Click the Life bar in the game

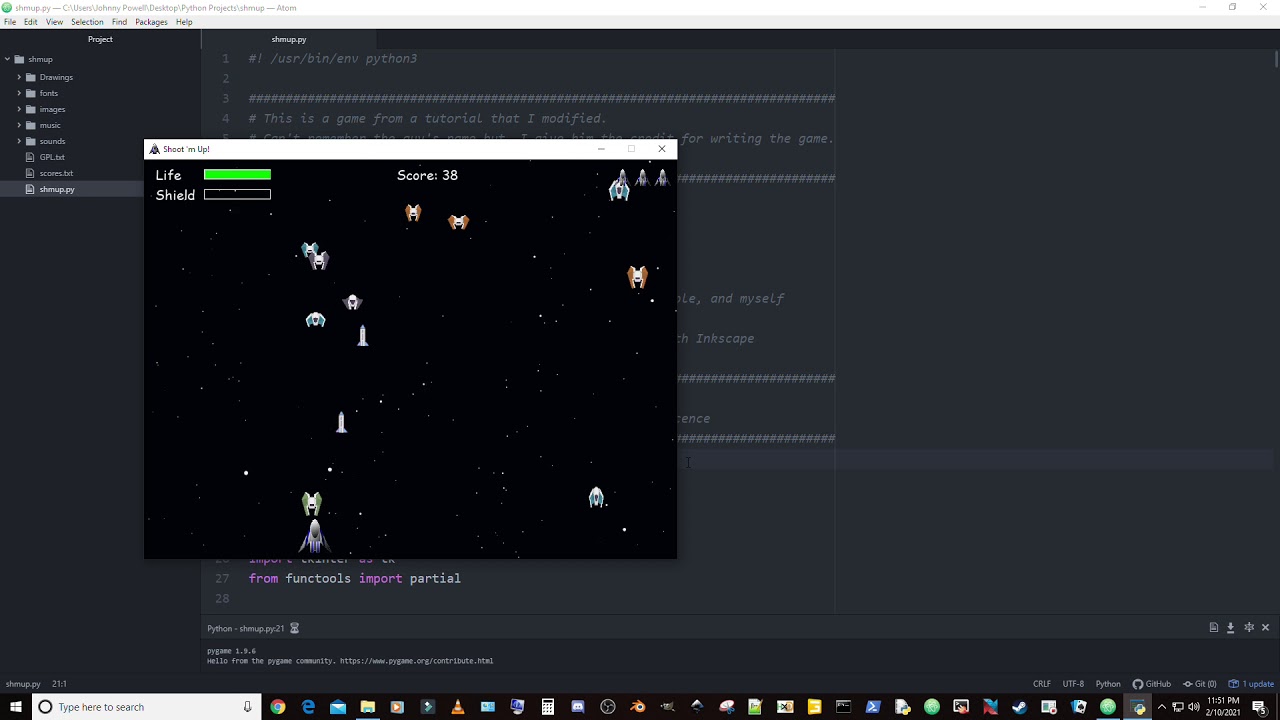point(237,175)
